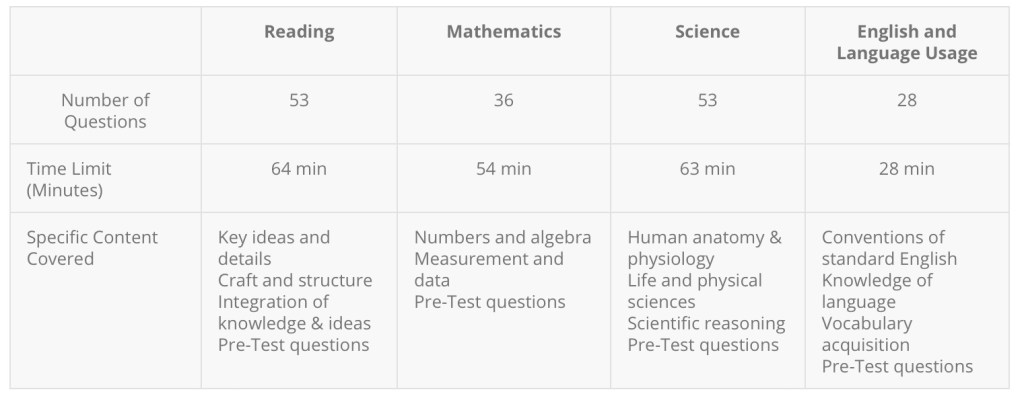Viewport: 1024px width, 402px height.
Task: Click the English and Language Usage header
Action: [906, 42]
